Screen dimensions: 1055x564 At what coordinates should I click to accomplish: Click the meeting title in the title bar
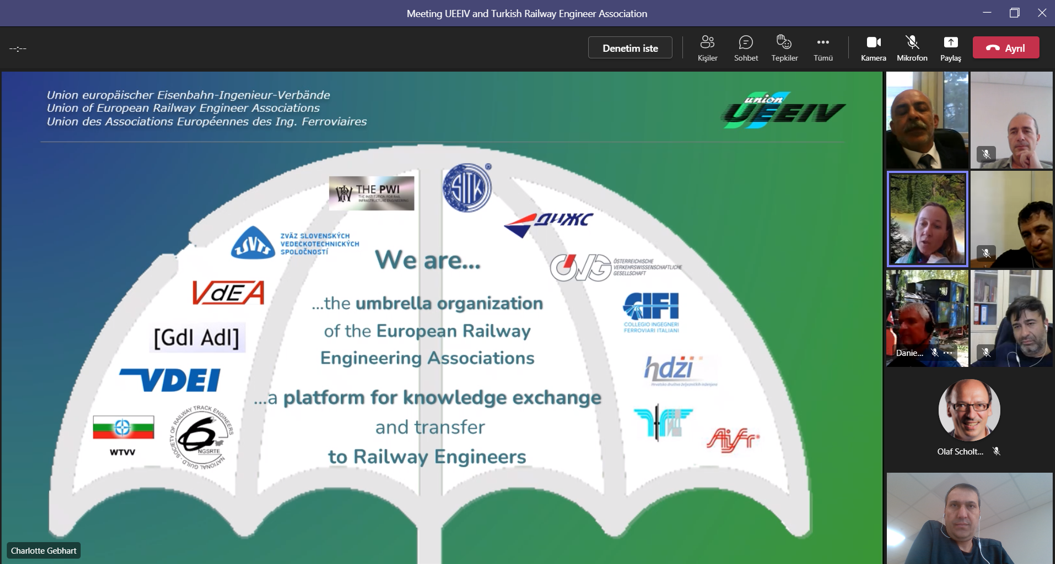pos(526,13)
